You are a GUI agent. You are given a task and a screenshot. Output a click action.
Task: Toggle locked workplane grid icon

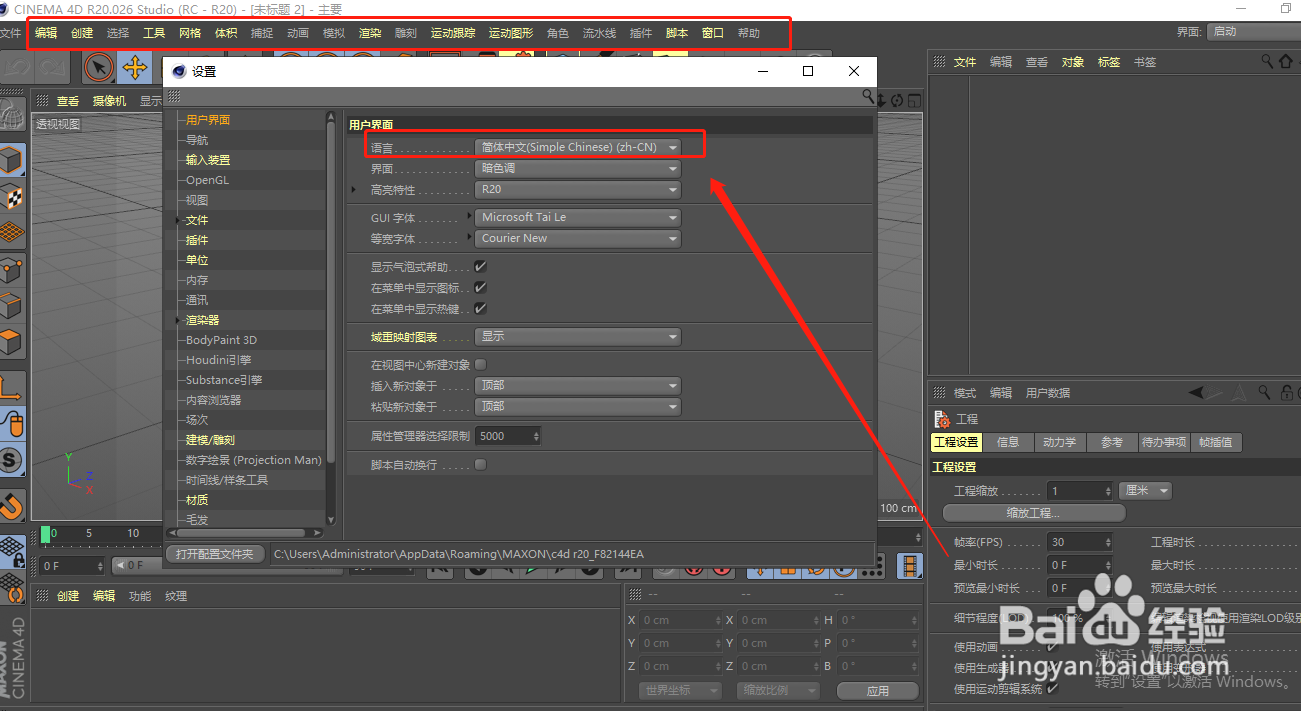(11, 550)
